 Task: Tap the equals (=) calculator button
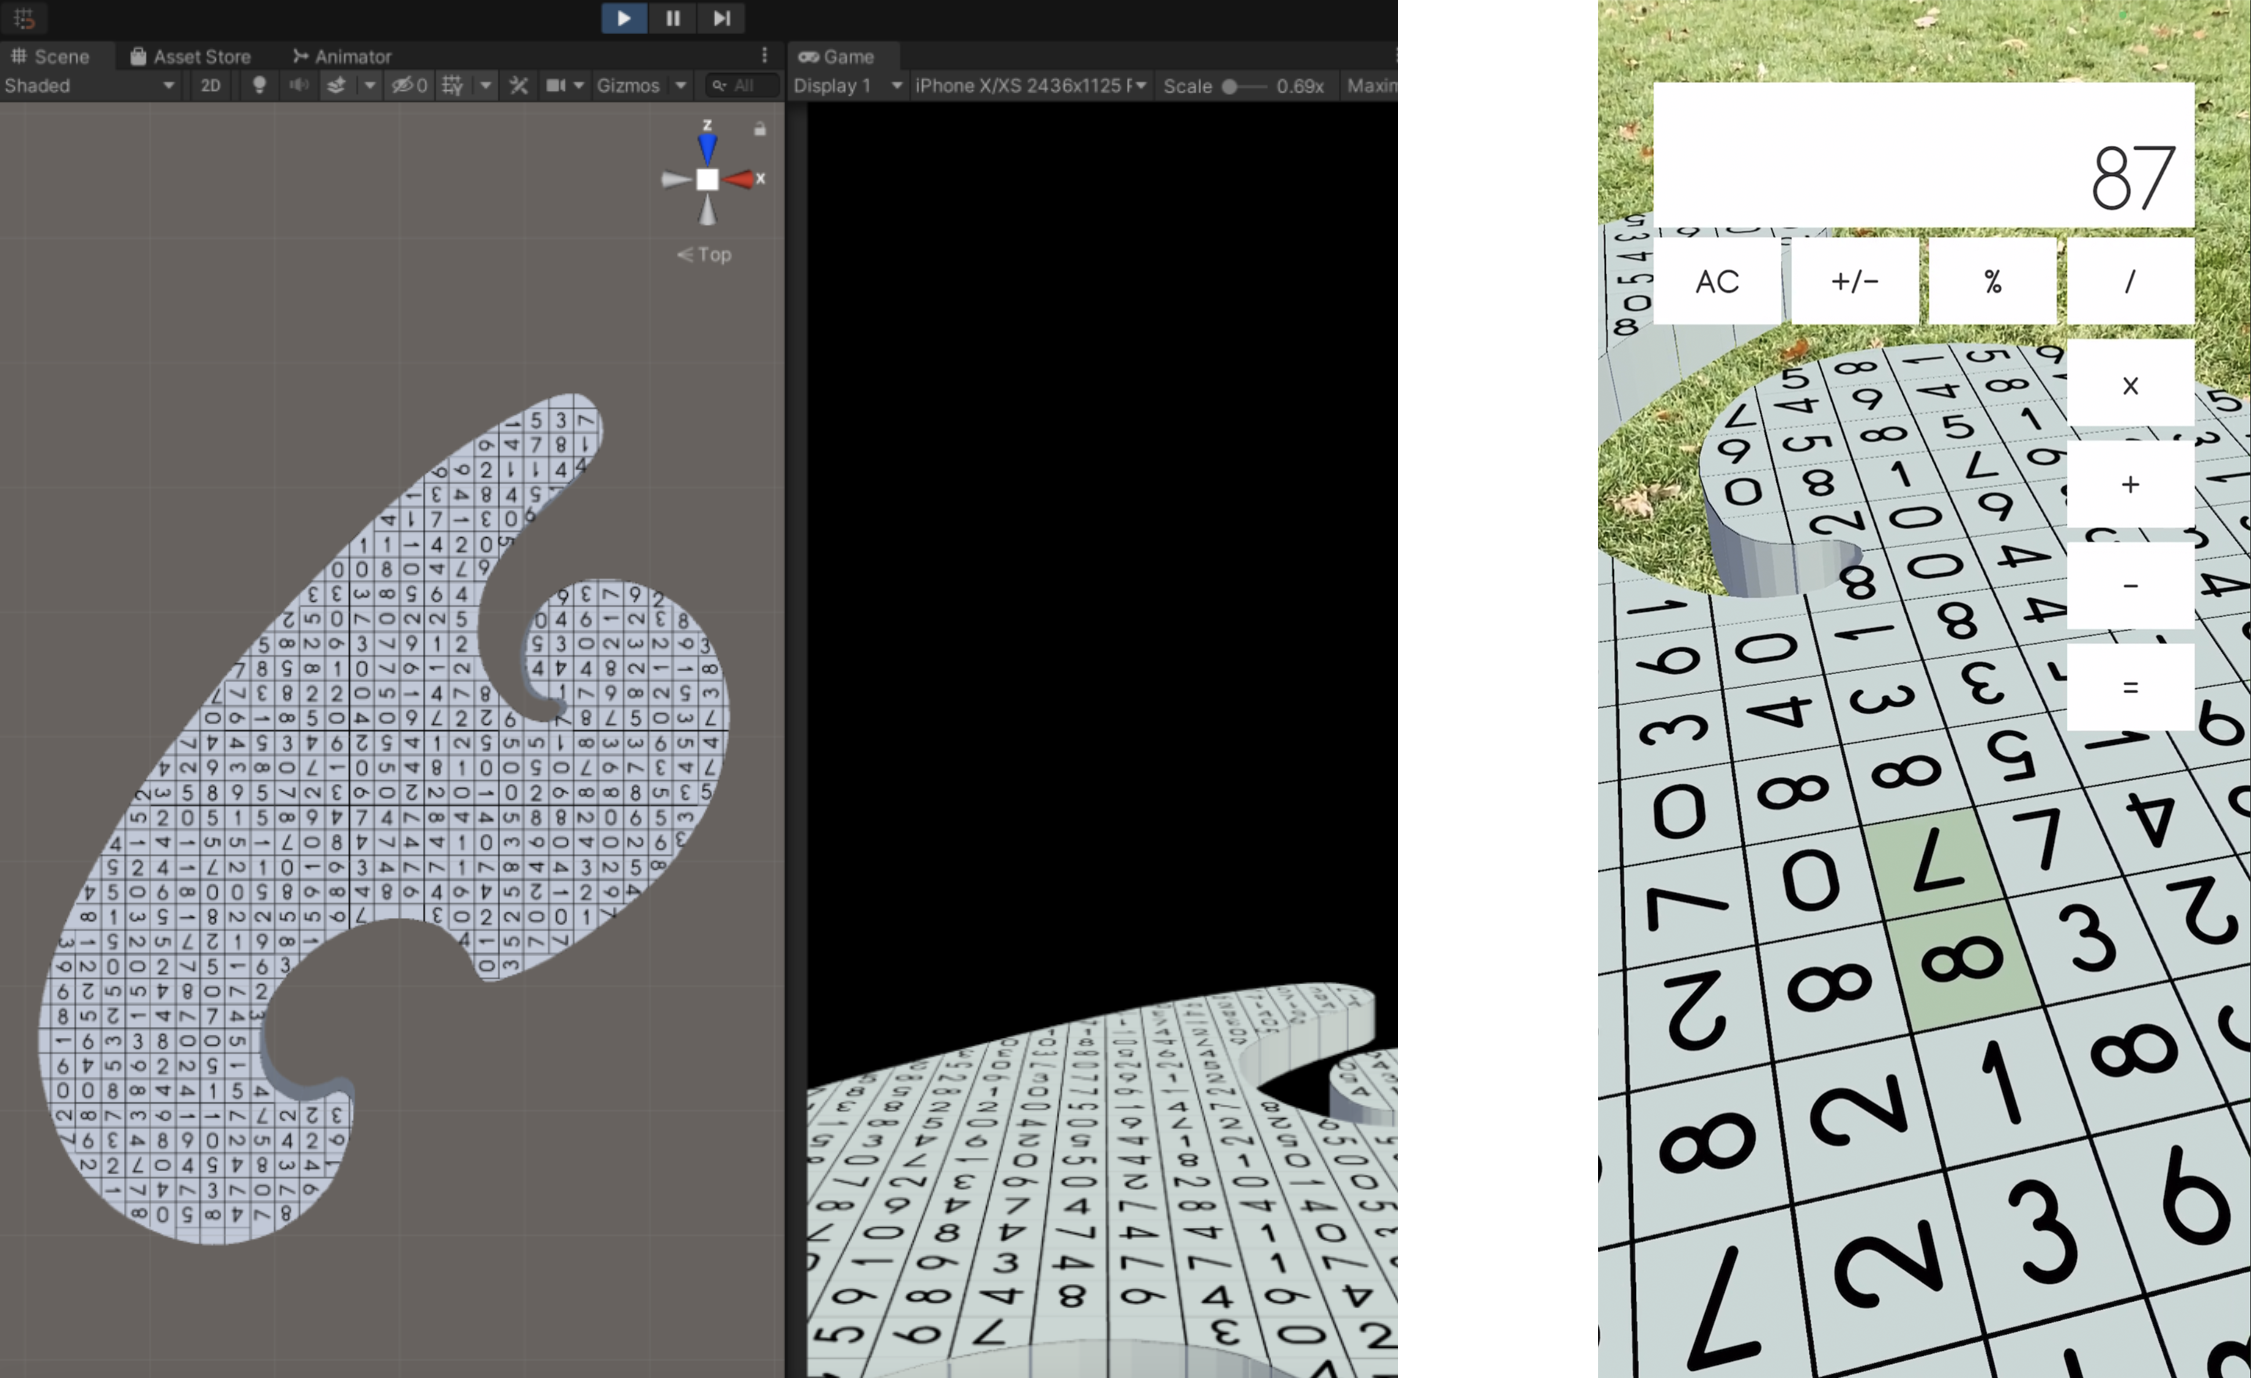coord(2130,687)
